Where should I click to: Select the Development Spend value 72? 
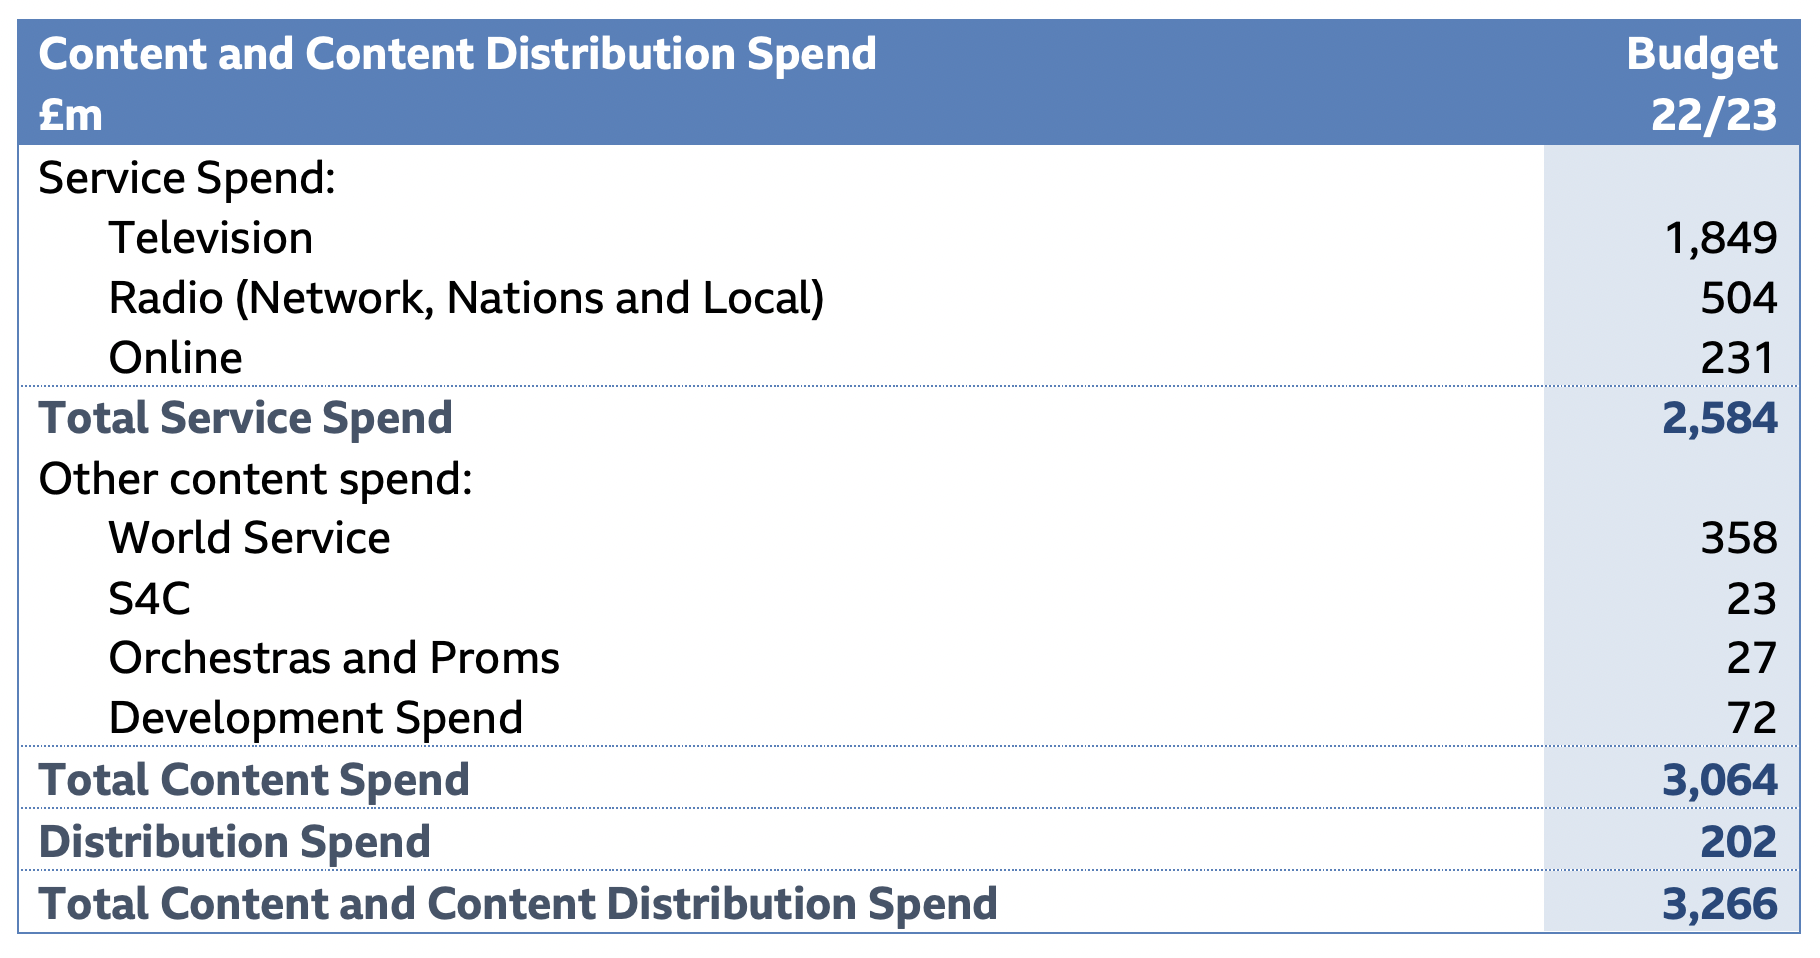pyautogui.click(x=1751, y=719)
